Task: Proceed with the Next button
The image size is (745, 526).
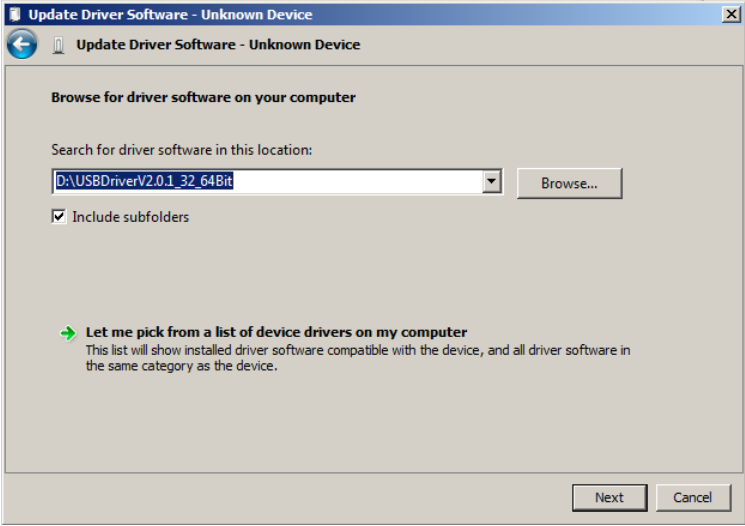Action: pos(610,497)
